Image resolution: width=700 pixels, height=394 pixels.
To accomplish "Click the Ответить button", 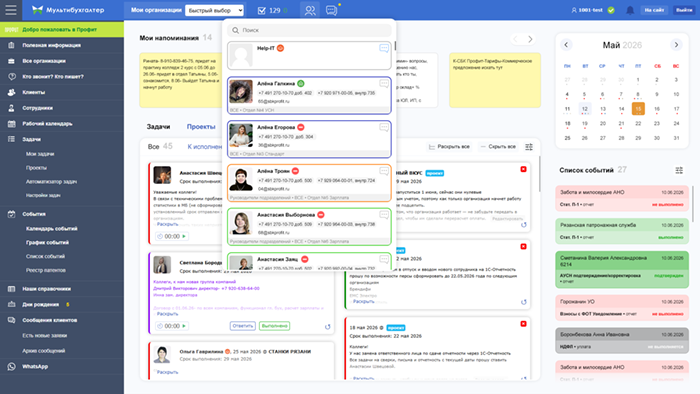I will (243, 326).
